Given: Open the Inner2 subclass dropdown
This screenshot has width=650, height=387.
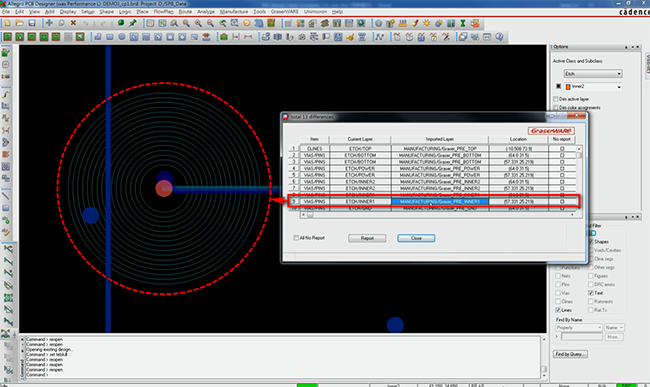Looking at the screenshot, I should (593, 87).
